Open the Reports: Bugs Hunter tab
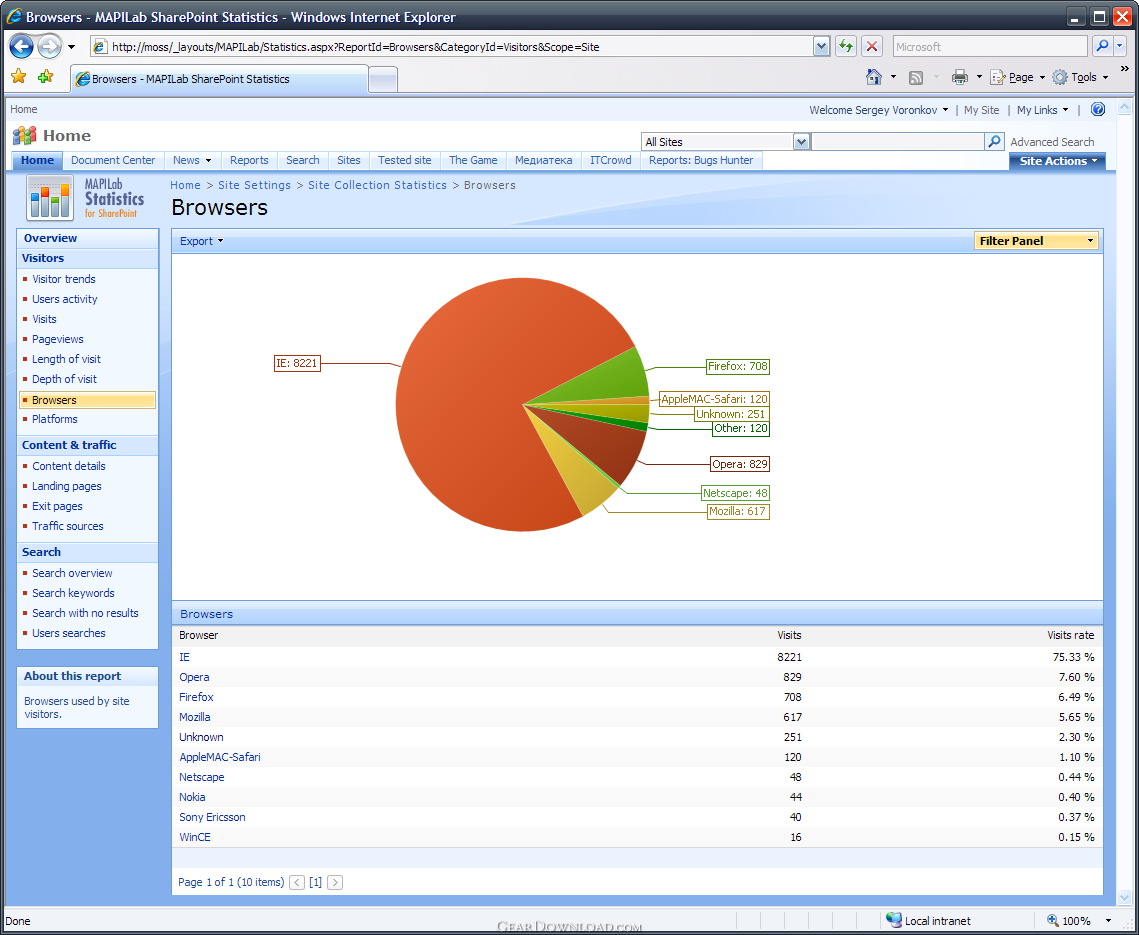Image resolution: width=1139 pixels, height=935 pixels. pyautogui.click(x=701, y=161)
